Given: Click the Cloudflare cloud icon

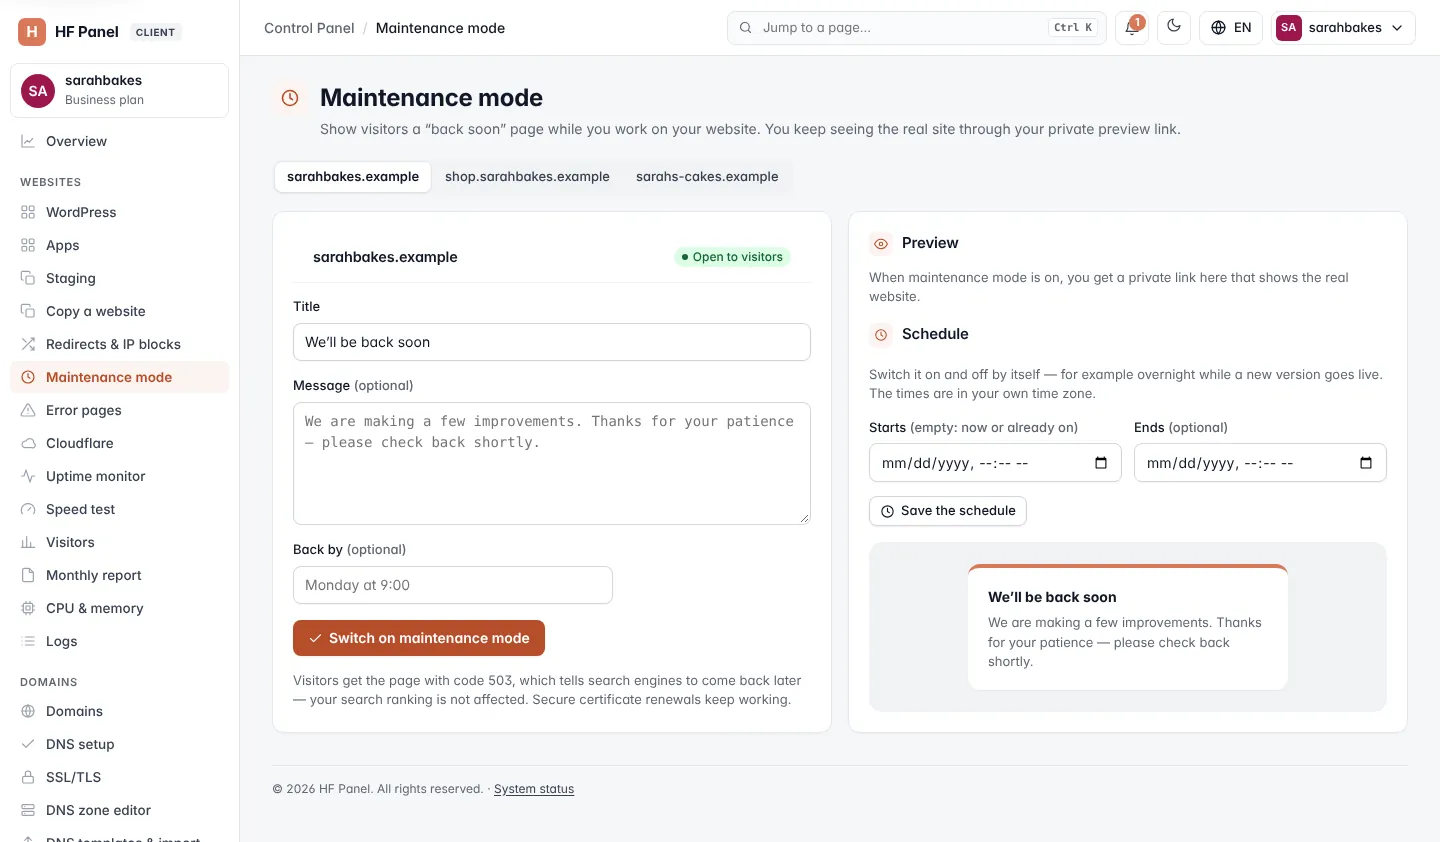Looking at the screenshot, I should 28,443.
